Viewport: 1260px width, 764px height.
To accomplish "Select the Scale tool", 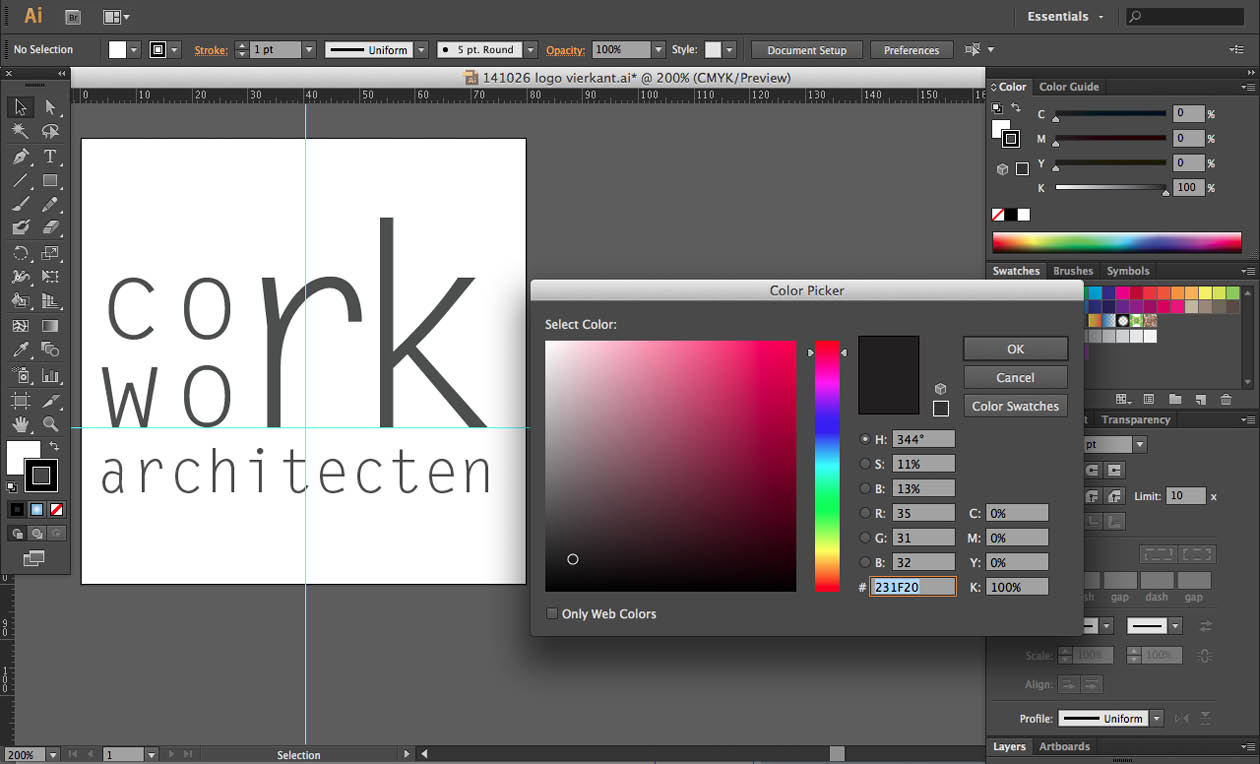I will pyautogui.click(x=50, y=254).
